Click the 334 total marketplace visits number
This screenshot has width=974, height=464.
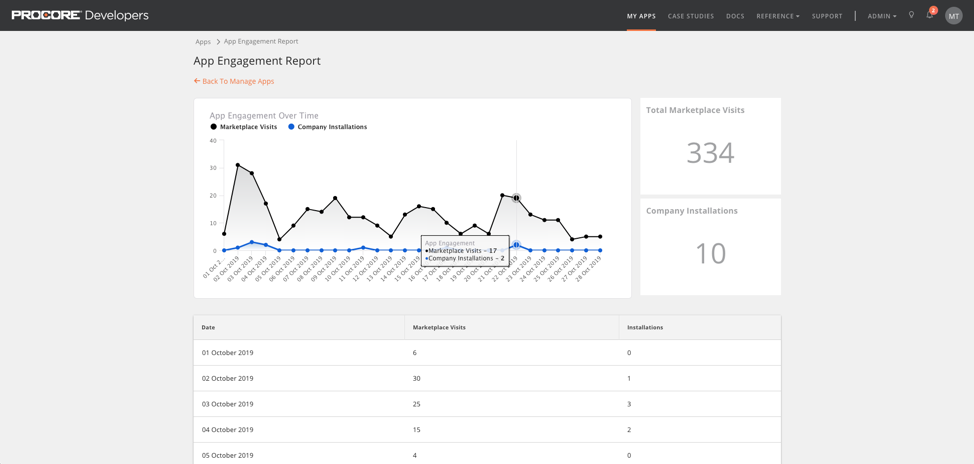[710, 153]
